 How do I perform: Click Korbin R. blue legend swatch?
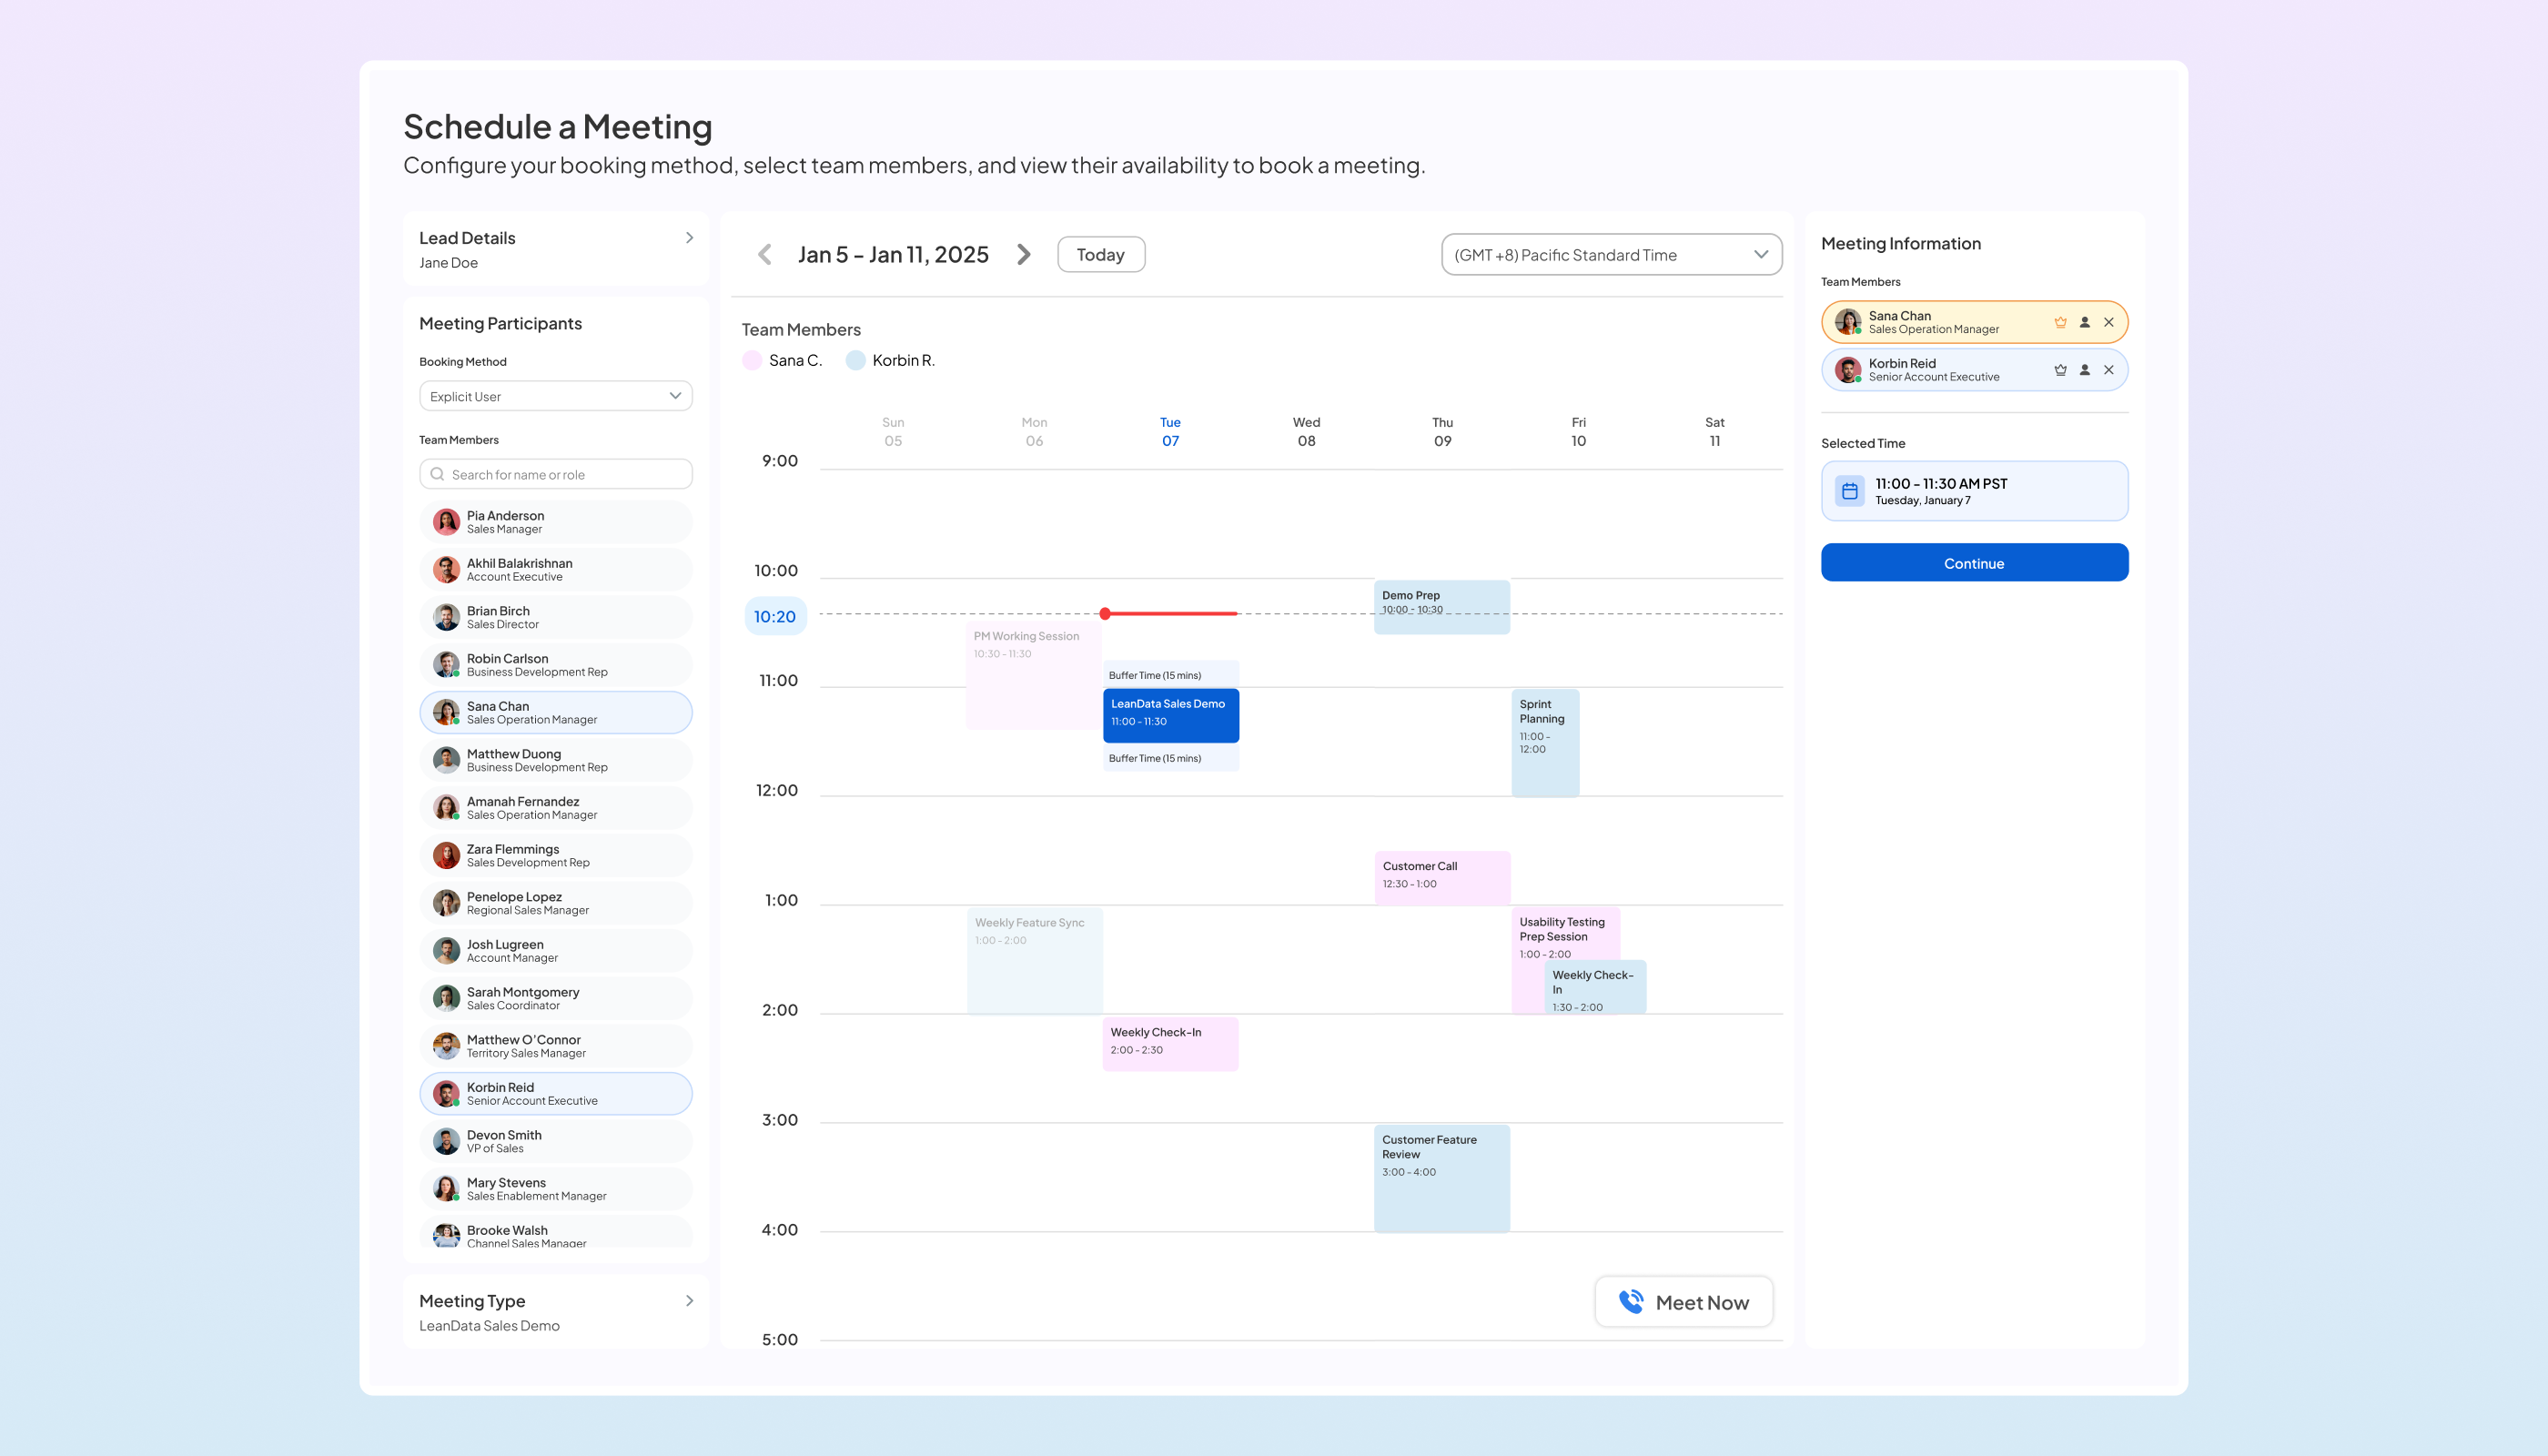[855, 361]
